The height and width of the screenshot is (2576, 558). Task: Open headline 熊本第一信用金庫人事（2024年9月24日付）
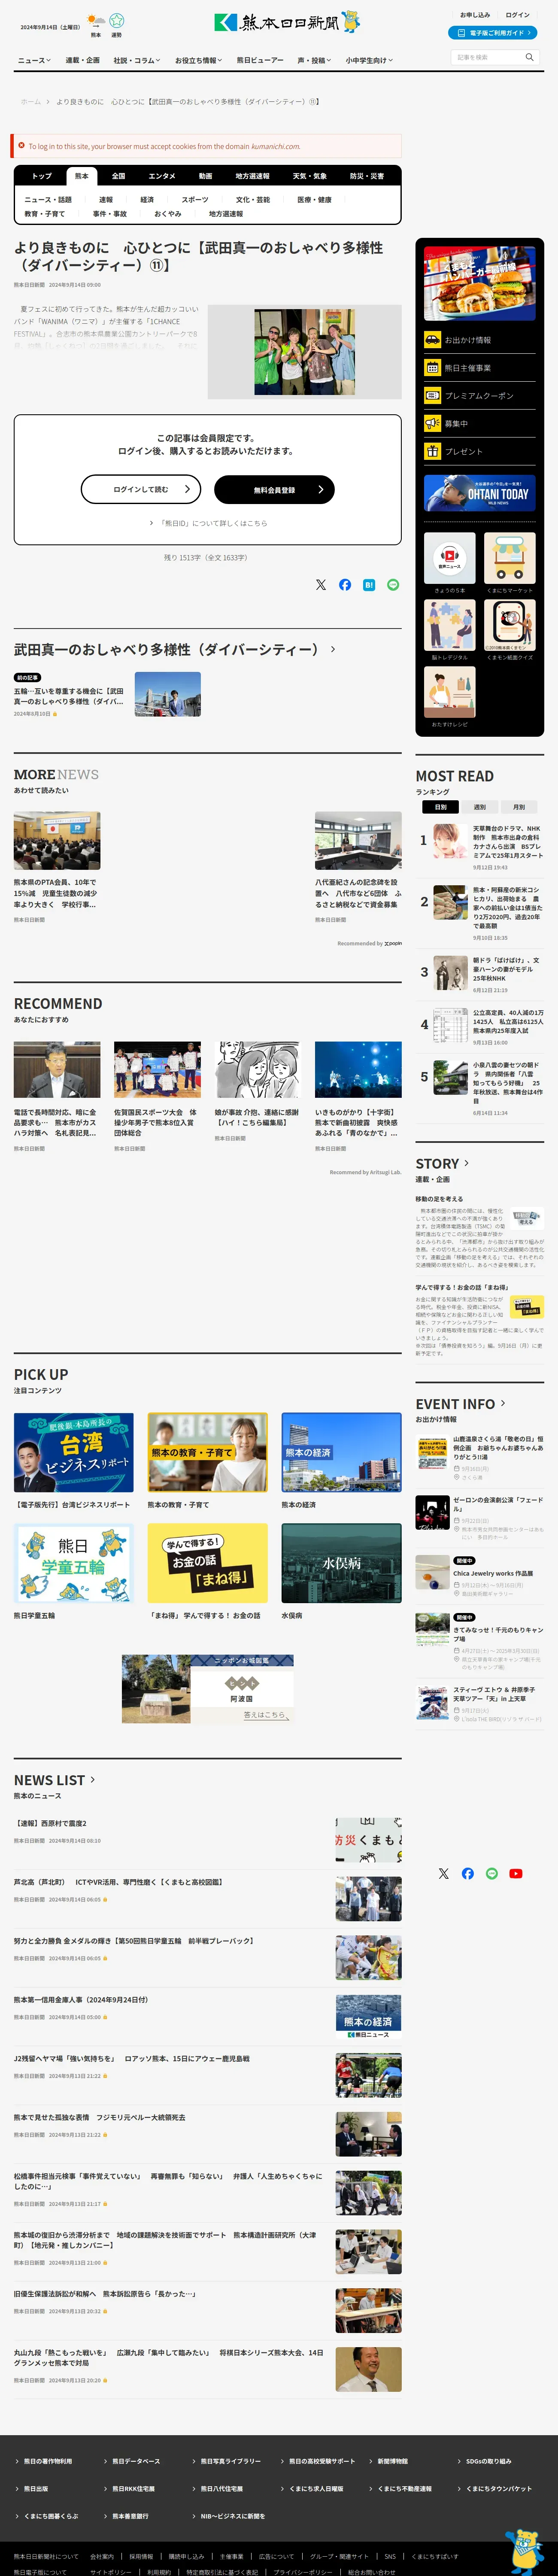click(x=81, y=1999)
